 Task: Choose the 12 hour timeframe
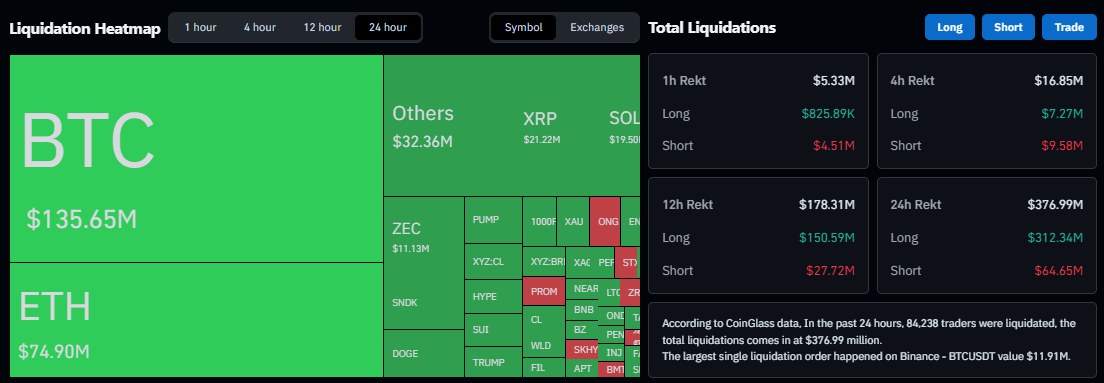coord(322,27)
